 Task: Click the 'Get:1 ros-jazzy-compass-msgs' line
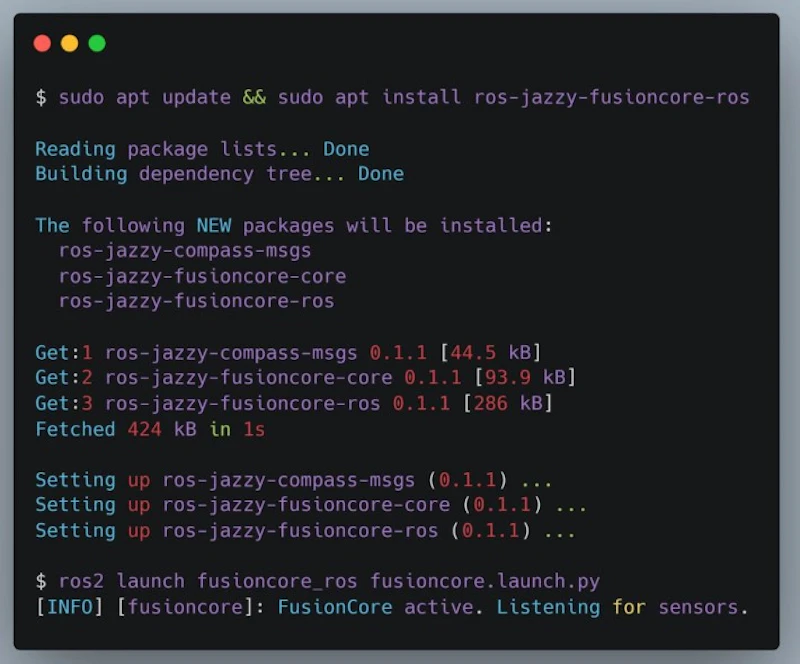coord(288,352)
